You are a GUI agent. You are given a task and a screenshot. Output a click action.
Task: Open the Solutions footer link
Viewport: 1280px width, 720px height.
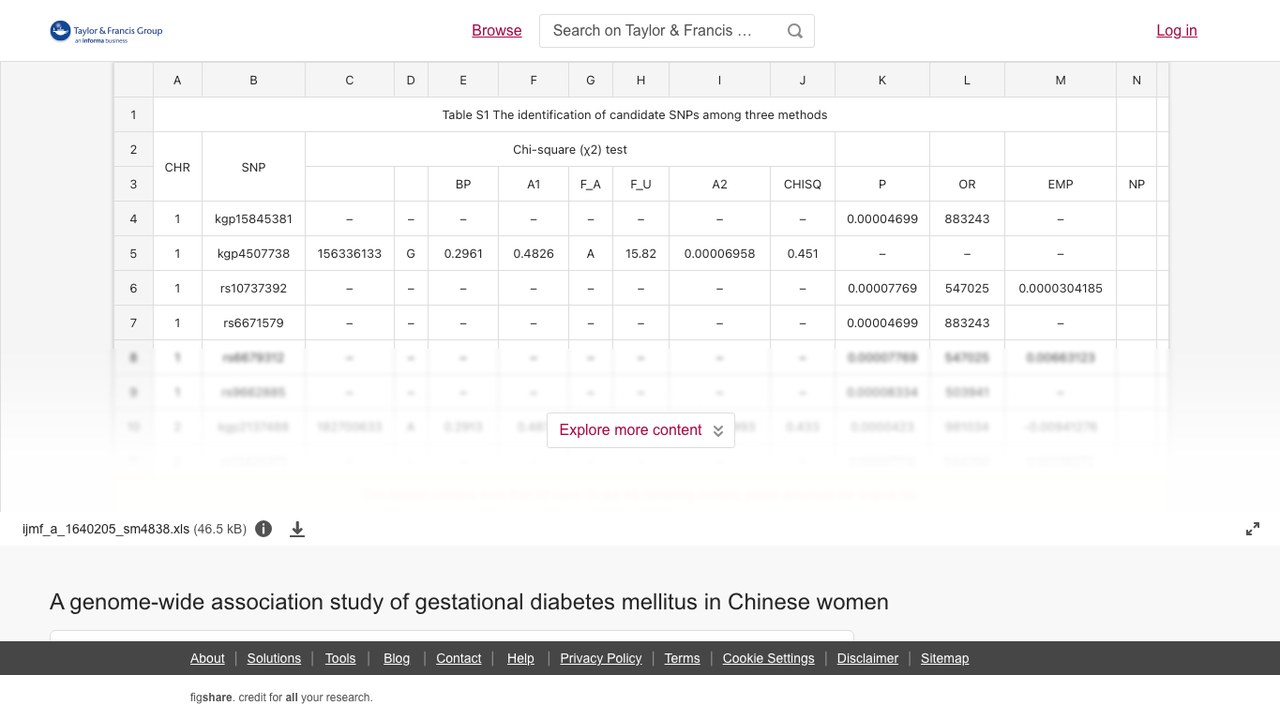click(274, 658)
